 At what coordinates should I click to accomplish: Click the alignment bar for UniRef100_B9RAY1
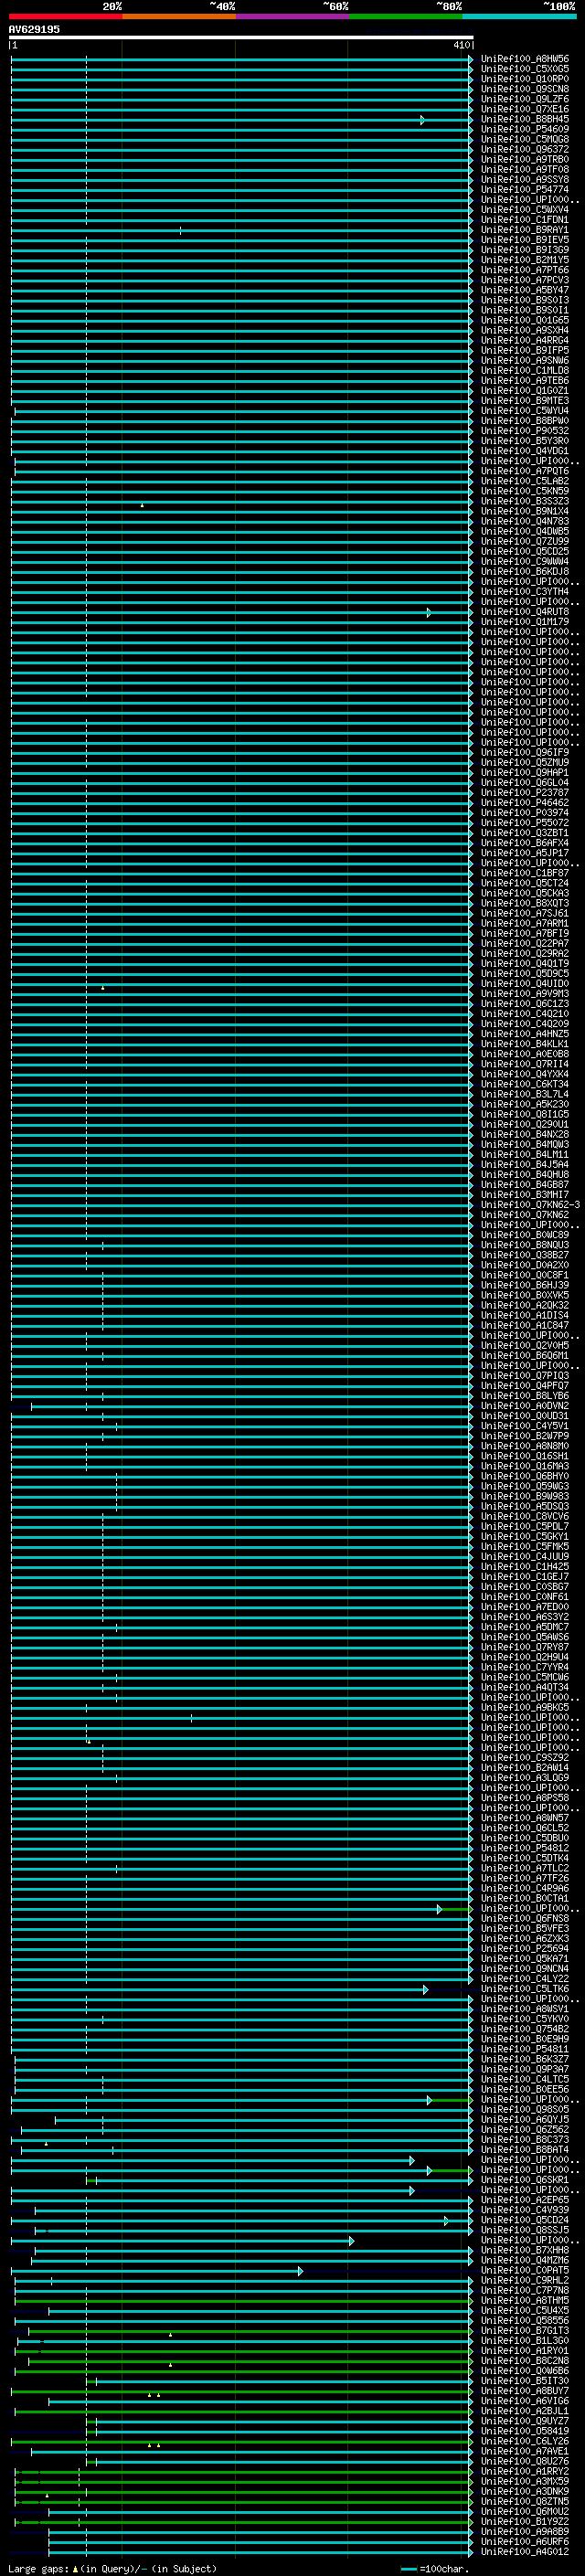(x=241, y=230)
